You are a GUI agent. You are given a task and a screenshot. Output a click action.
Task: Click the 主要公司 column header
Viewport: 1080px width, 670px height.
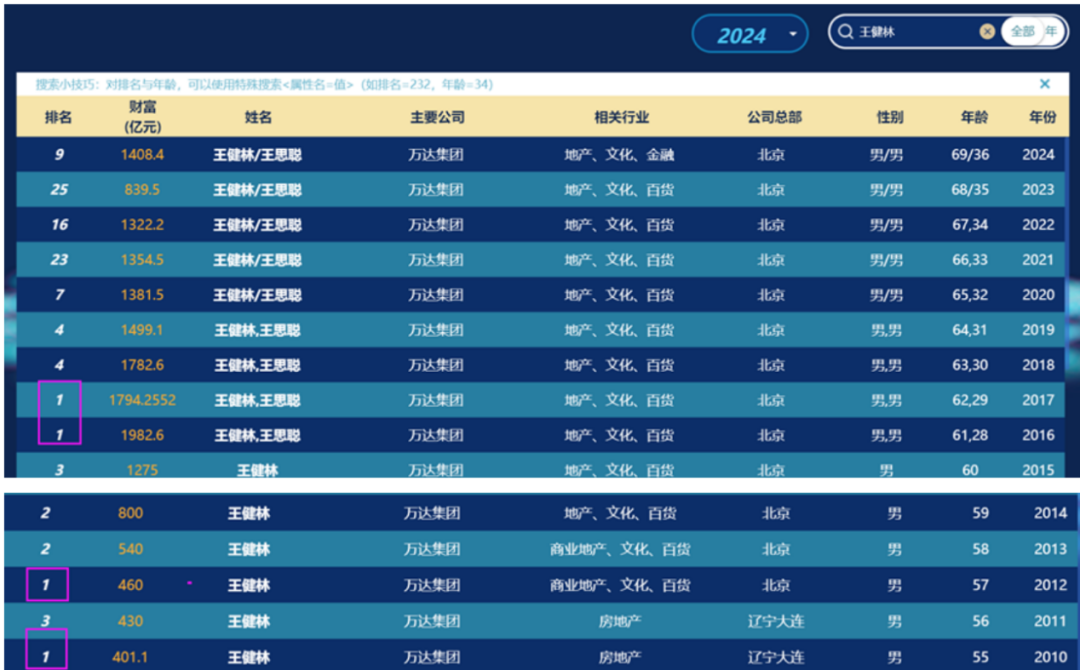pos(437,117)
